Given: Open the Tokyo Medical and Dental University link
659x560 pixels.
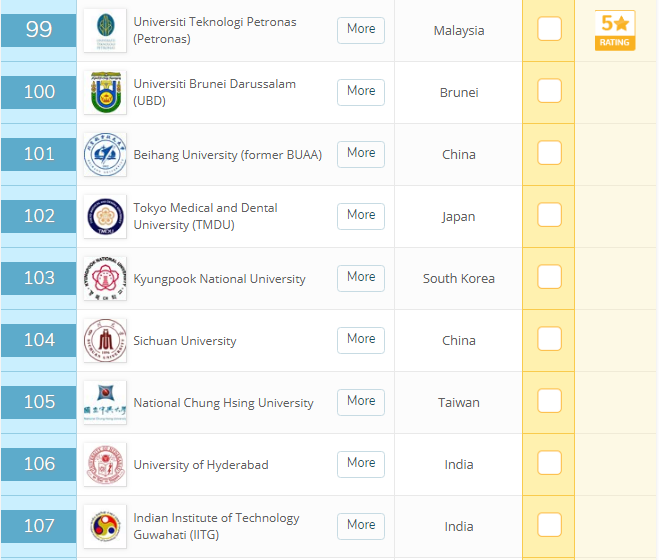Looking at the screenshot, I should click(x=205, y=216).
